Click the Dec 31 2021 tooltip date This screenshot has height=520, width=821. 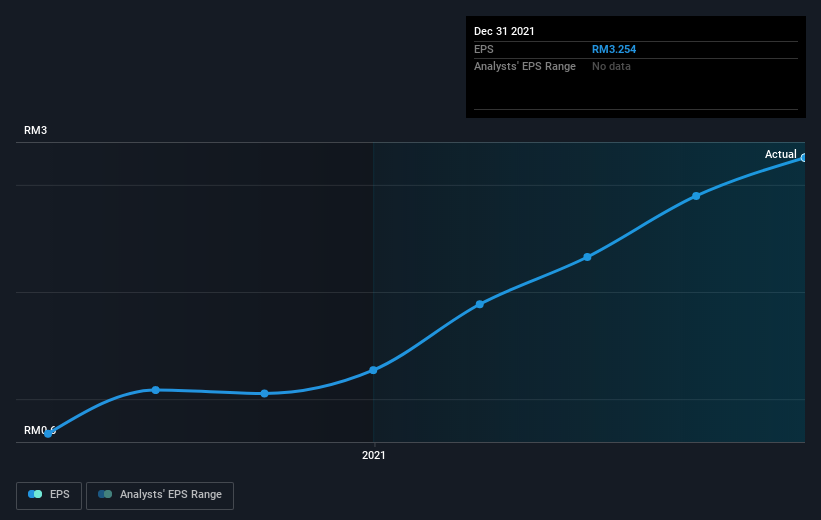point(504,31)
